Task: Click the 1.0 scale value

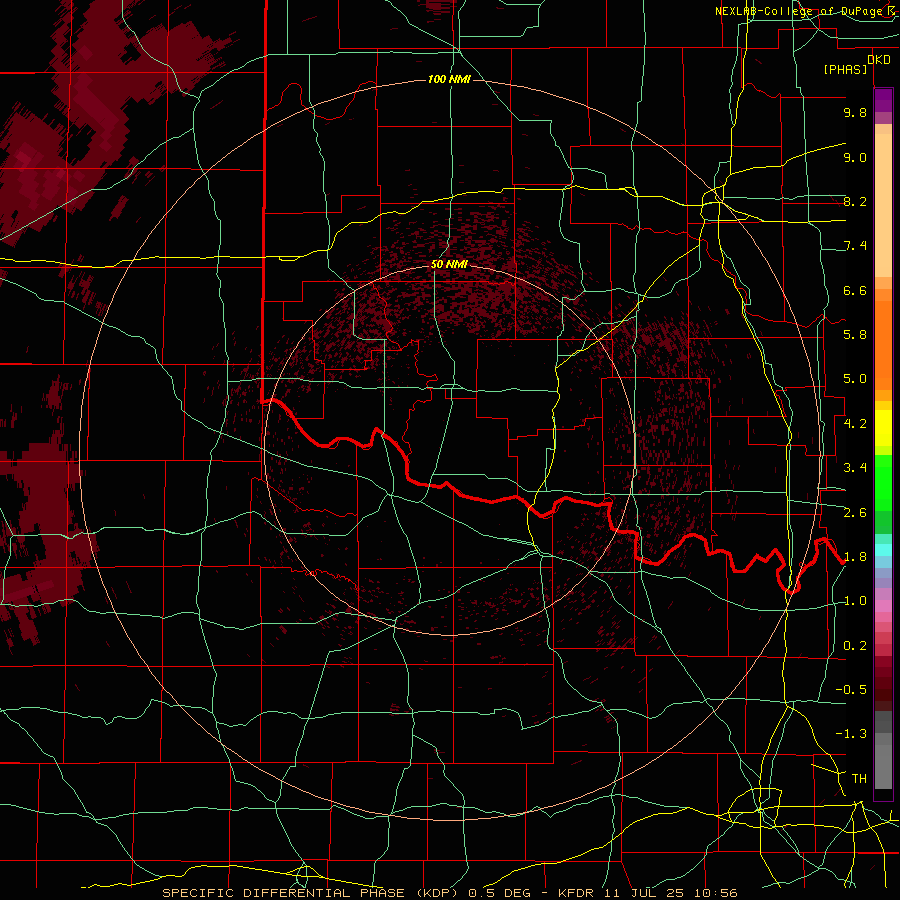Action: (855, 601)
